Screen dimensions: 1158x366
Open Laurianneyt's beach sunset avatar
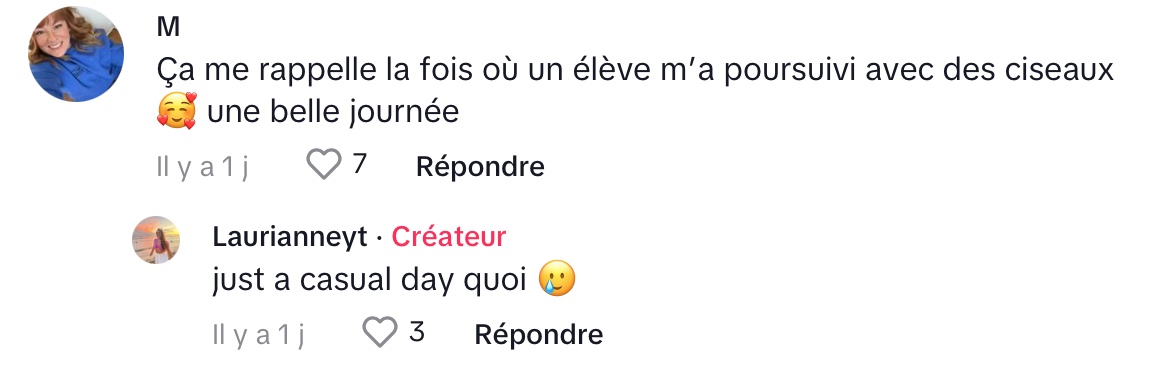156,240
